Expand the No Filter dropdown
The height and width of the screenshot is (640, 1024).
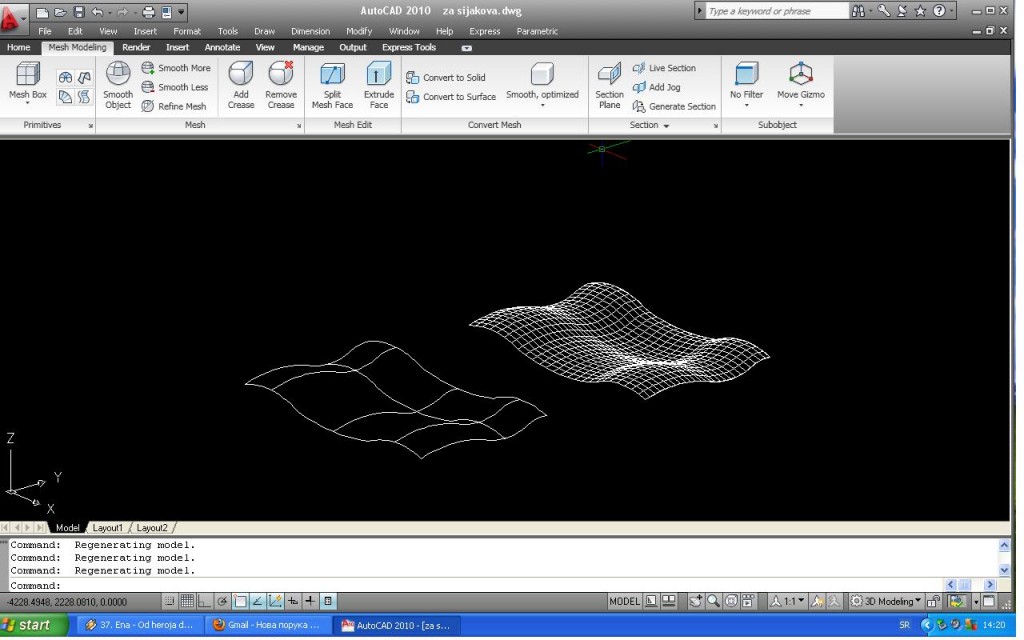pos(746,104)
